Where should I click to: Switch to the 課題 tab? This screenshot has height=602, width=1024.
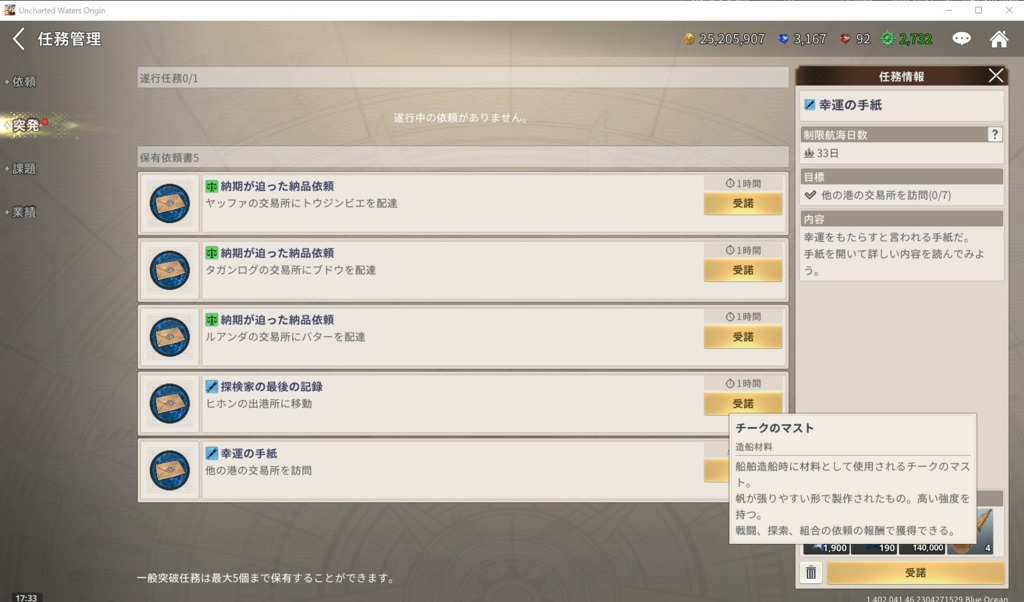pyautogui.click(x=24, y=168)
